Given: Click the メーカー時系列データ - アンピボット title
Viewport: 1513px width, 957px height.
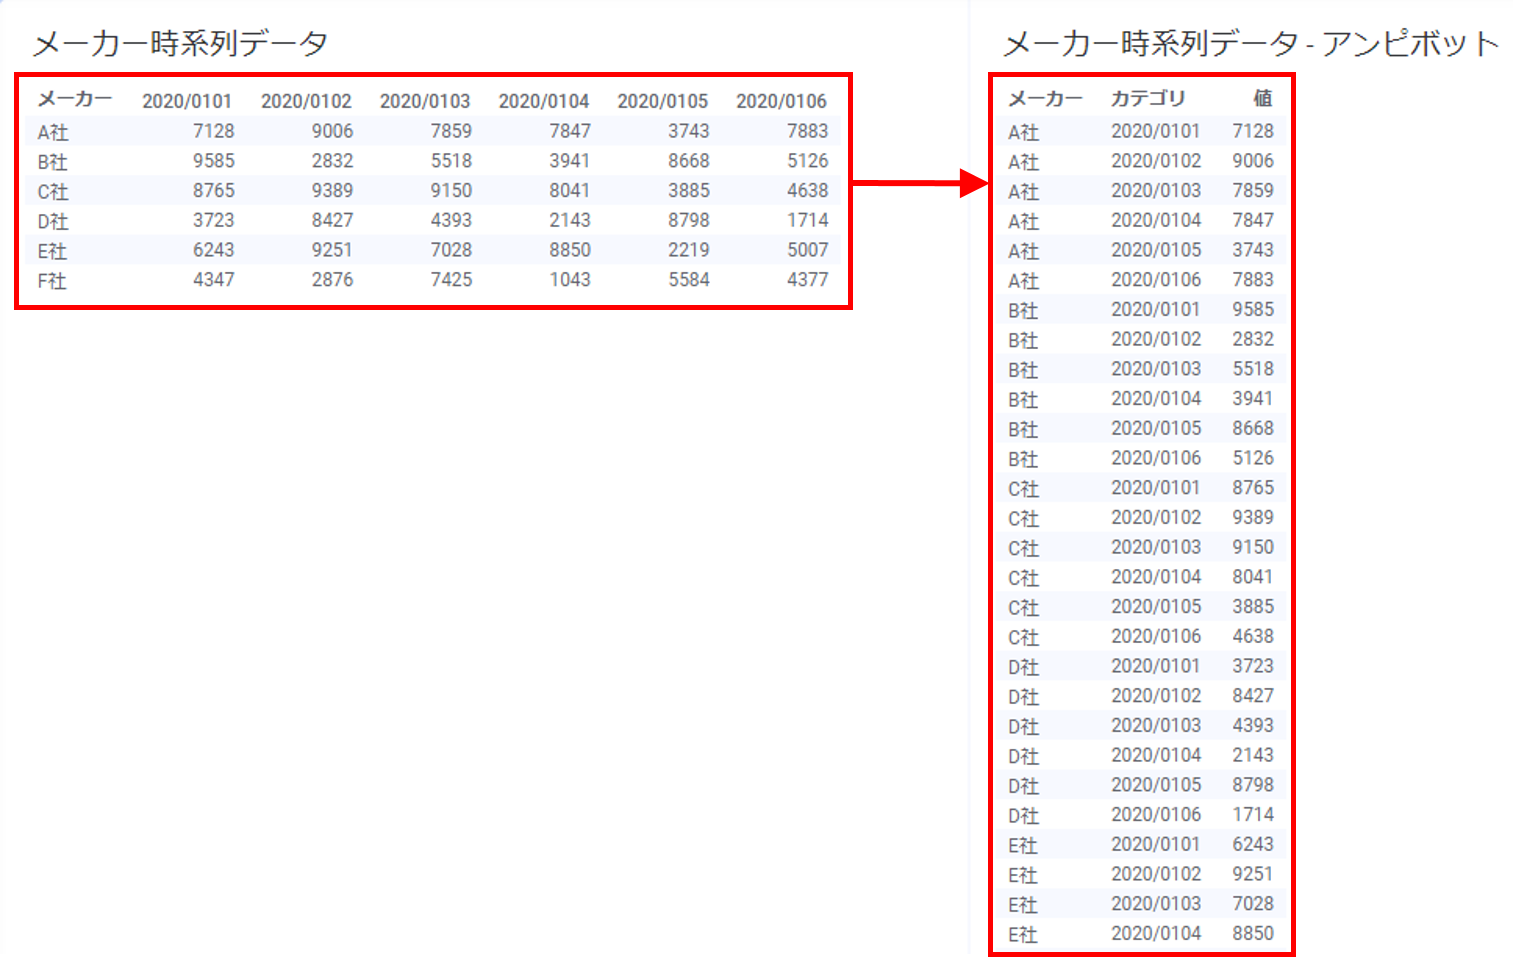Looking at the screenshot, I should pos(1250,43).
